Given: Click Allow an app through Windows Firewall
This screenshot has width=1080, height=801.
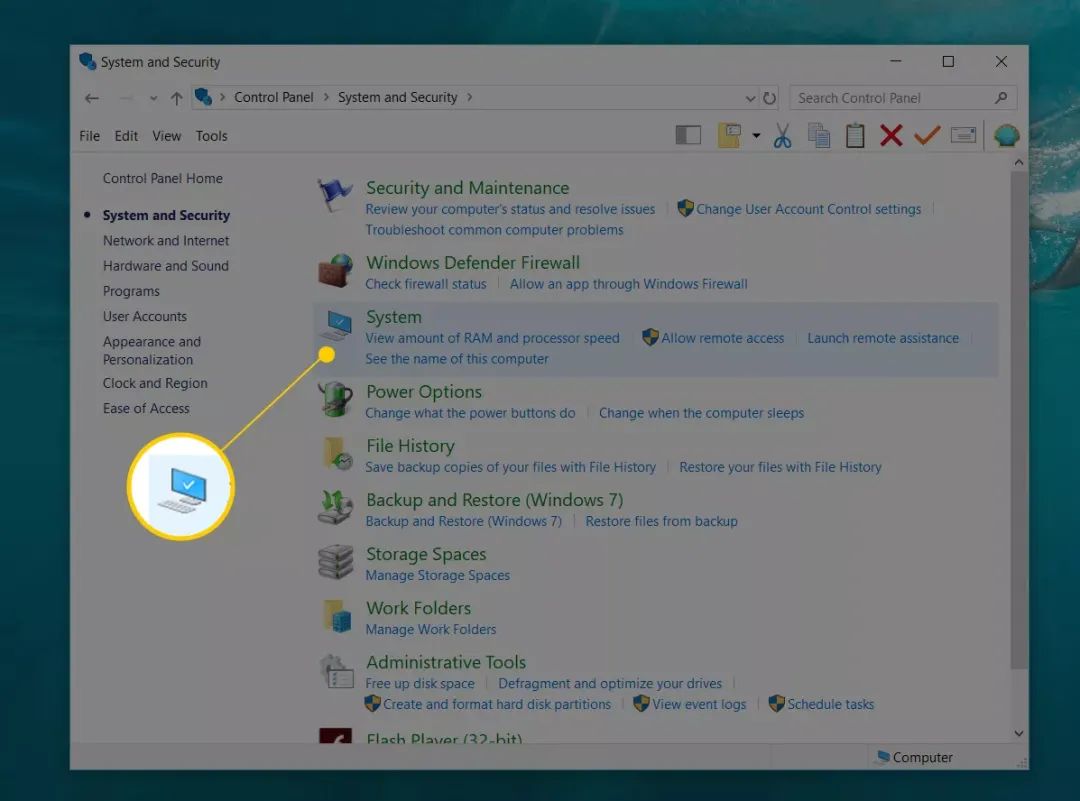Looking at the screenshot, I should [x=629, y=284].
